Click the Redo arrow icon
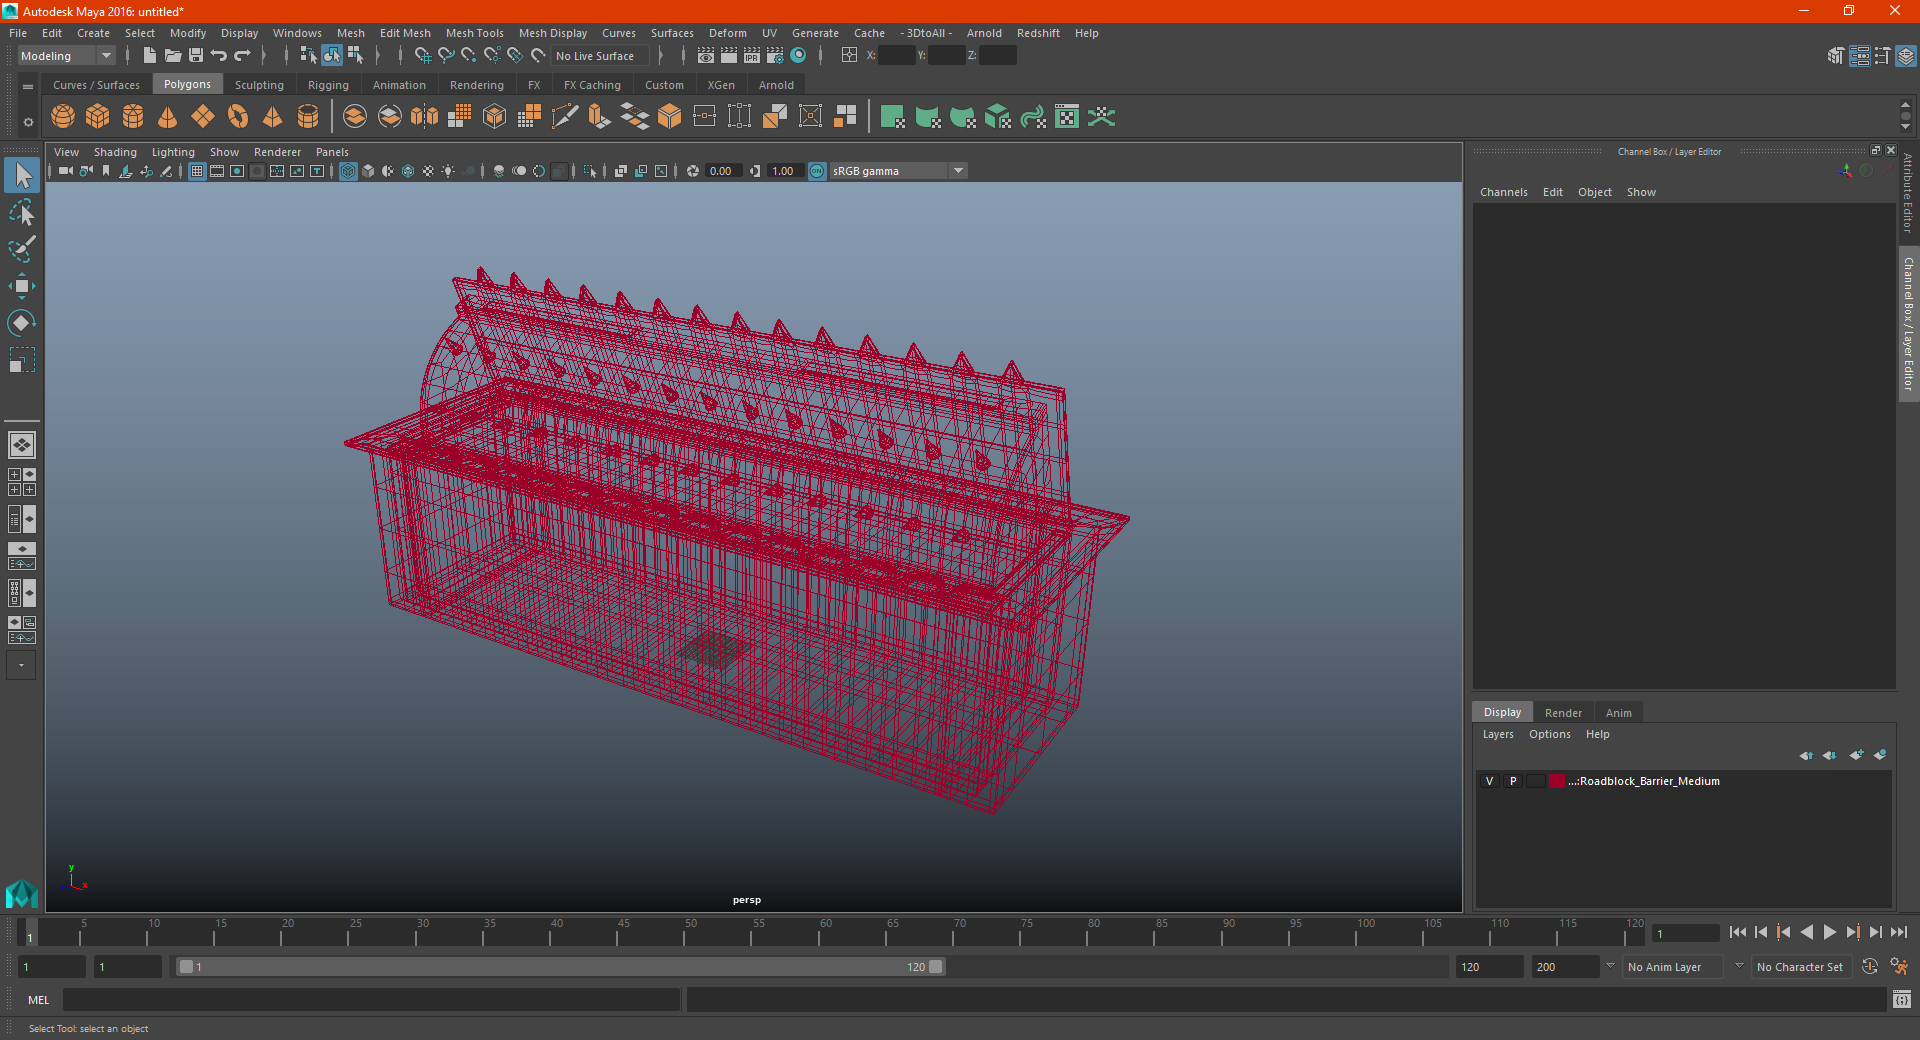This screenshot has height=1040, width=1920. pos(242,56)
